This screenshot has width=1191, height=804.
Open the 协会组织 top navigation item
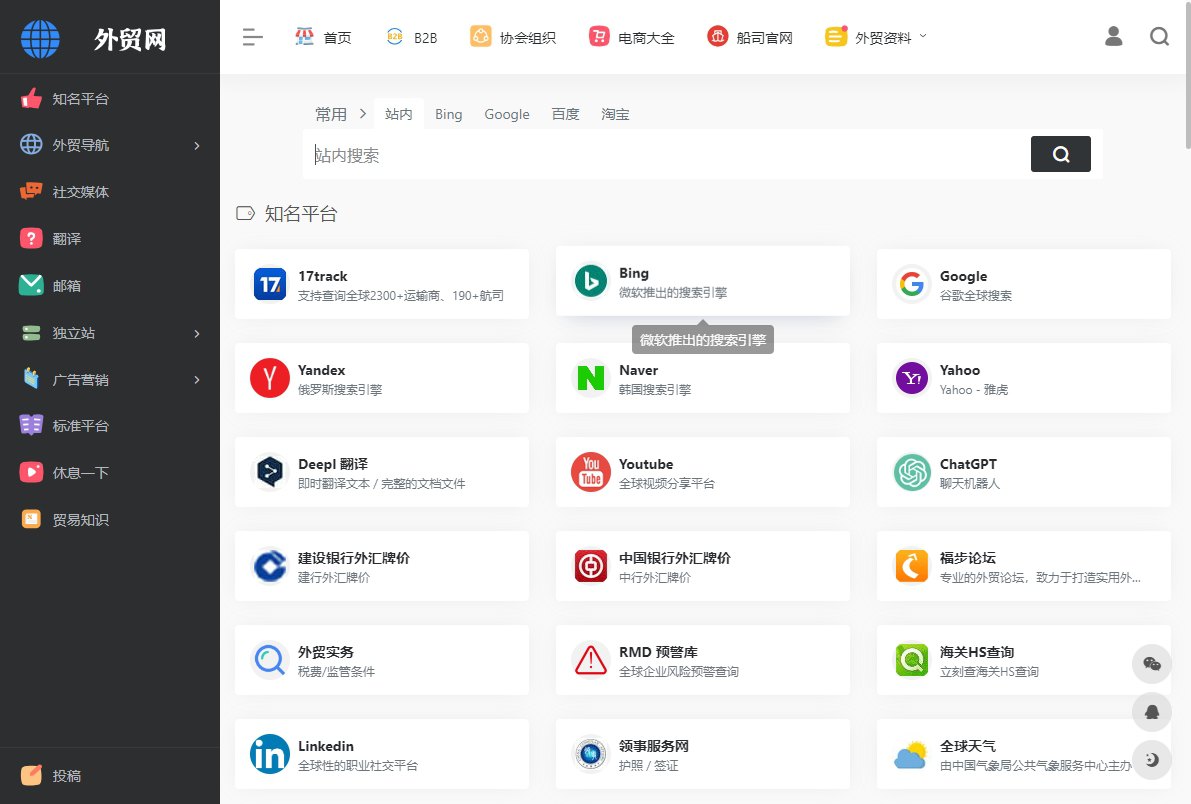(x=513, y=36)
